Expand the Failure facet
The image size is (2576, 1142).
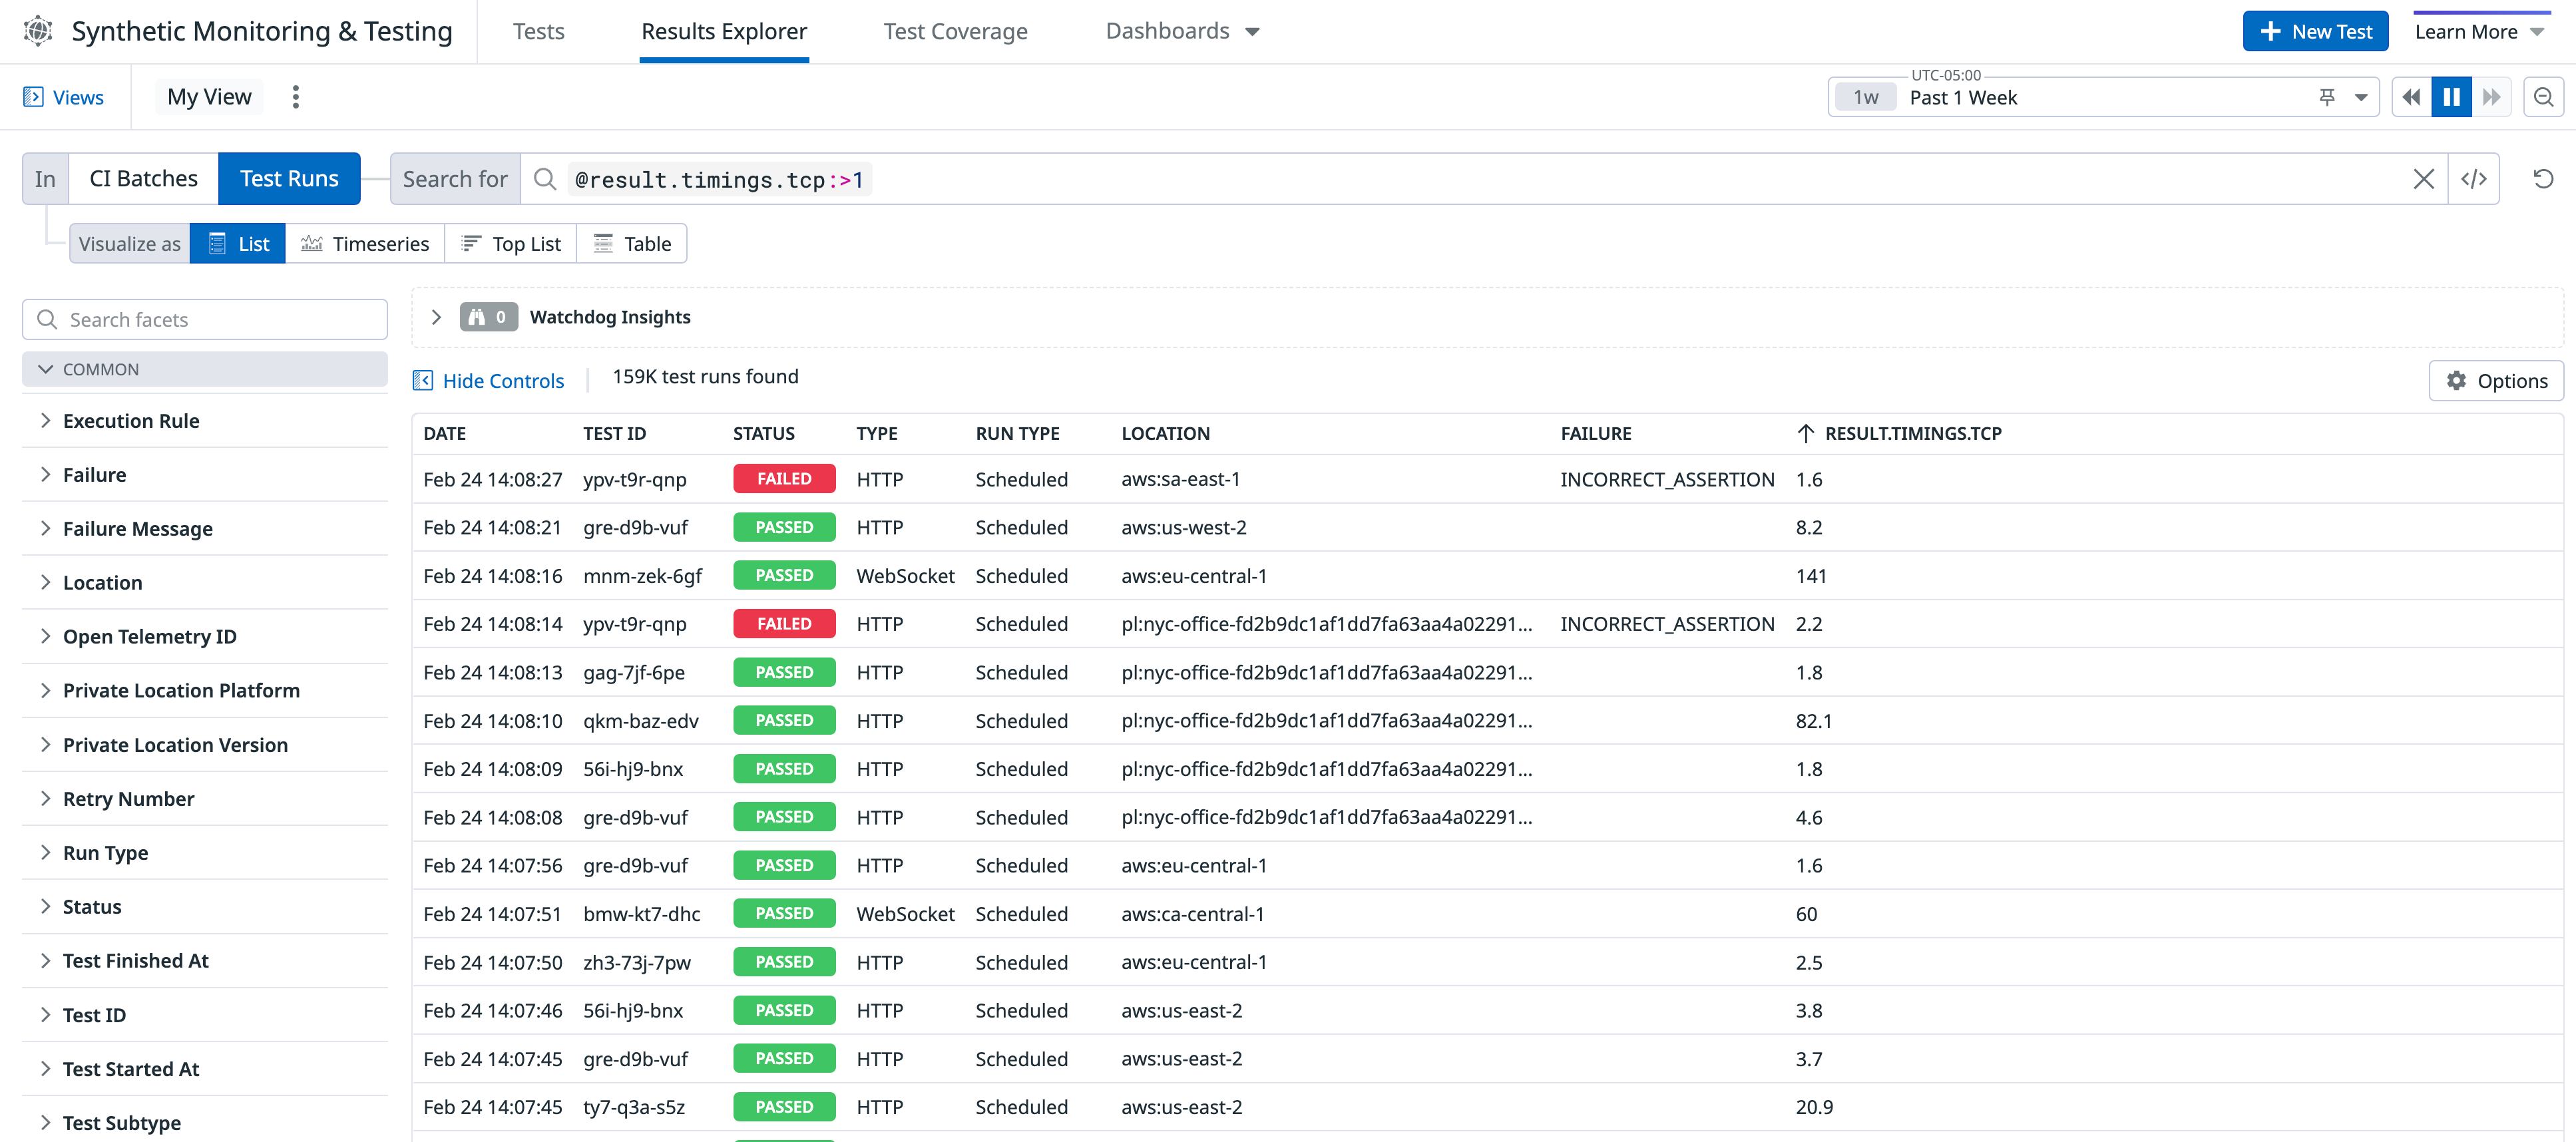point(205,475)
